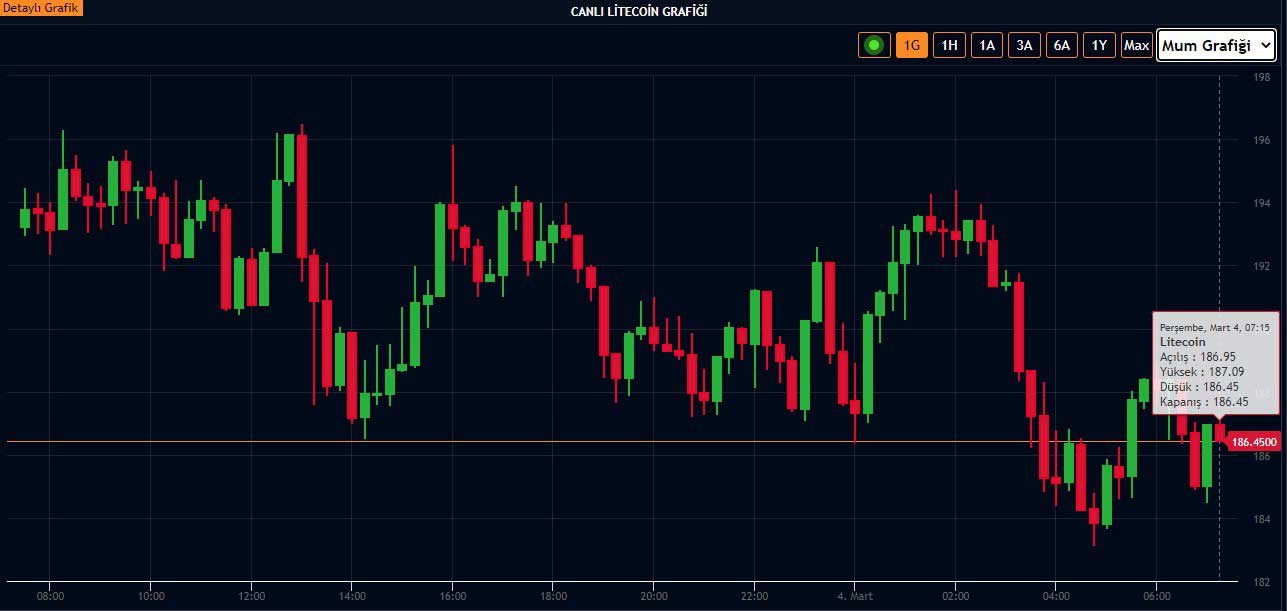Click the Litecoin name in the tooltip

click(x=1182, y=342)
